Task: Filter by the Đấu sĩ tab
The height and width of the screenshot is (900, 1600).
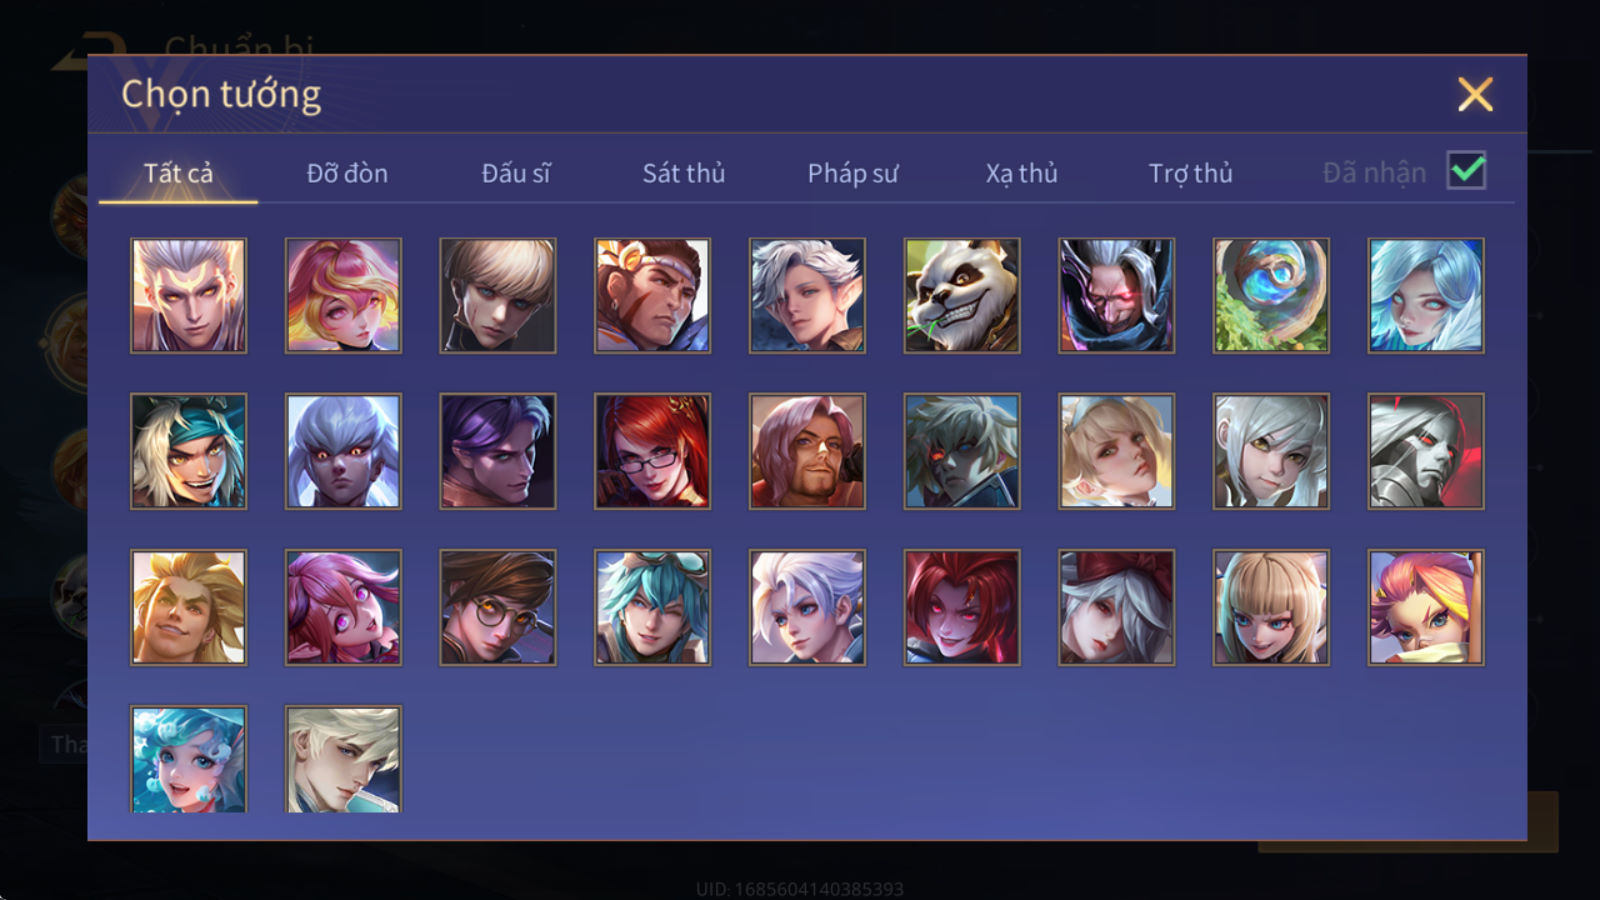Action: point(516,173)
